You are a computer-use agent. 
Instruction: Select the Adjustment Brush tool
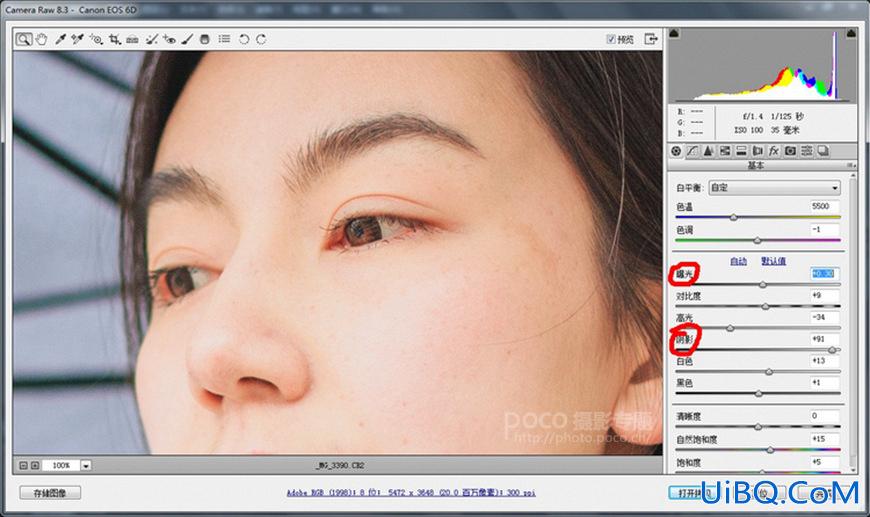188,39
